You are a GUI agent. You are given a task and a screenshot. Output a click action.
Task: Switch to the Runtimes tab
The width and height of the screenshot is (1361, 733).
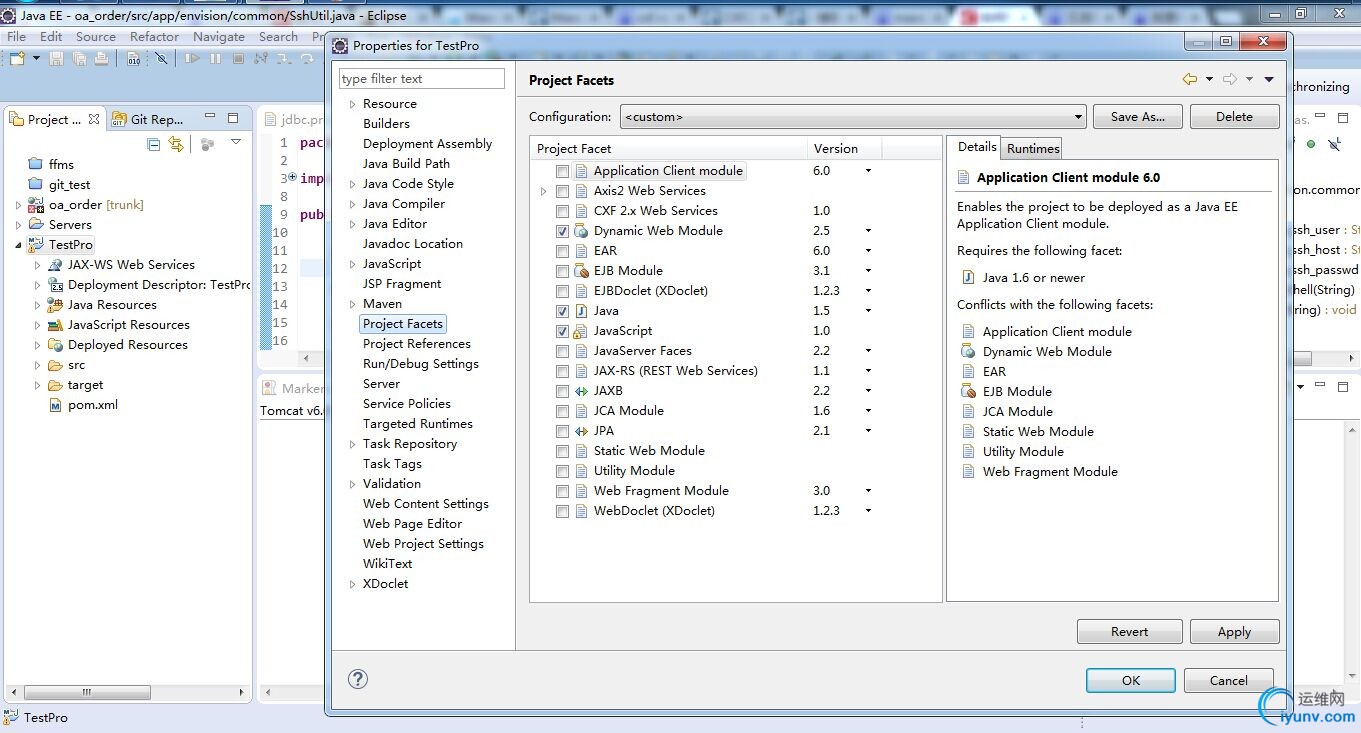[1033, 148]
